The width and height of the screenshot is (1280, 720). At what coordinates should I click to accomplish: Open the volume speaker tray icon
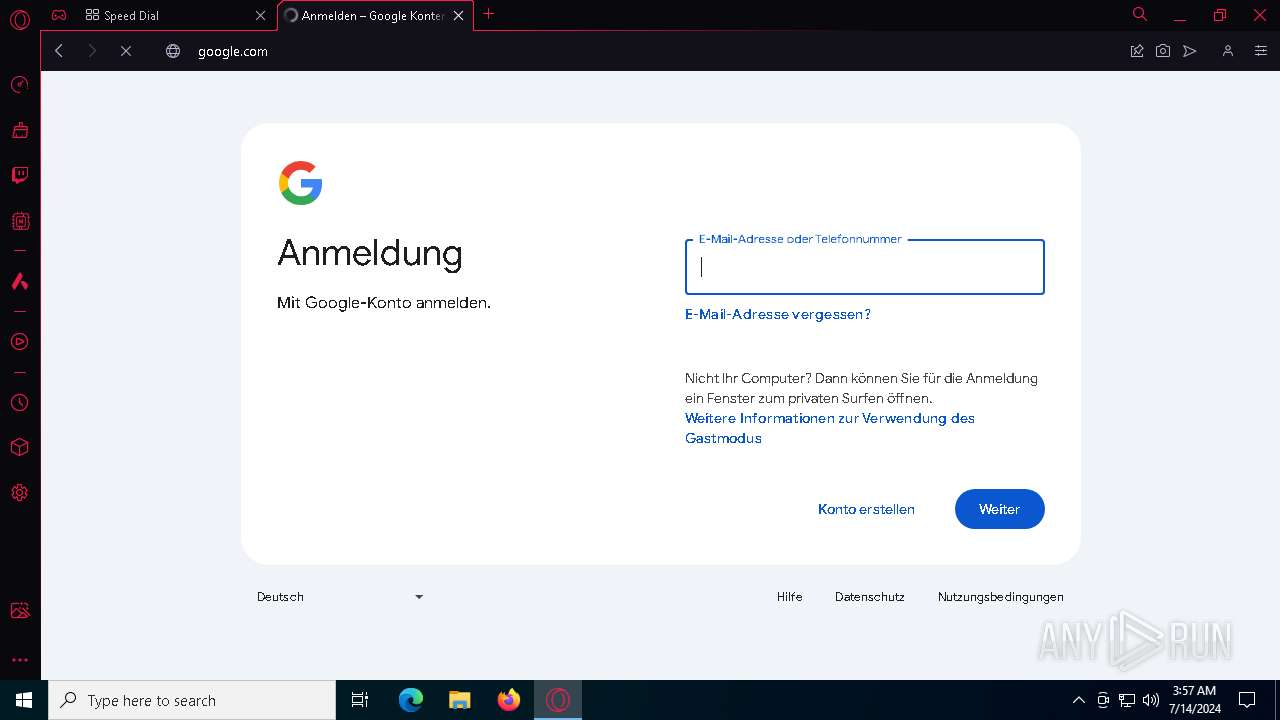coord(1151,700)
